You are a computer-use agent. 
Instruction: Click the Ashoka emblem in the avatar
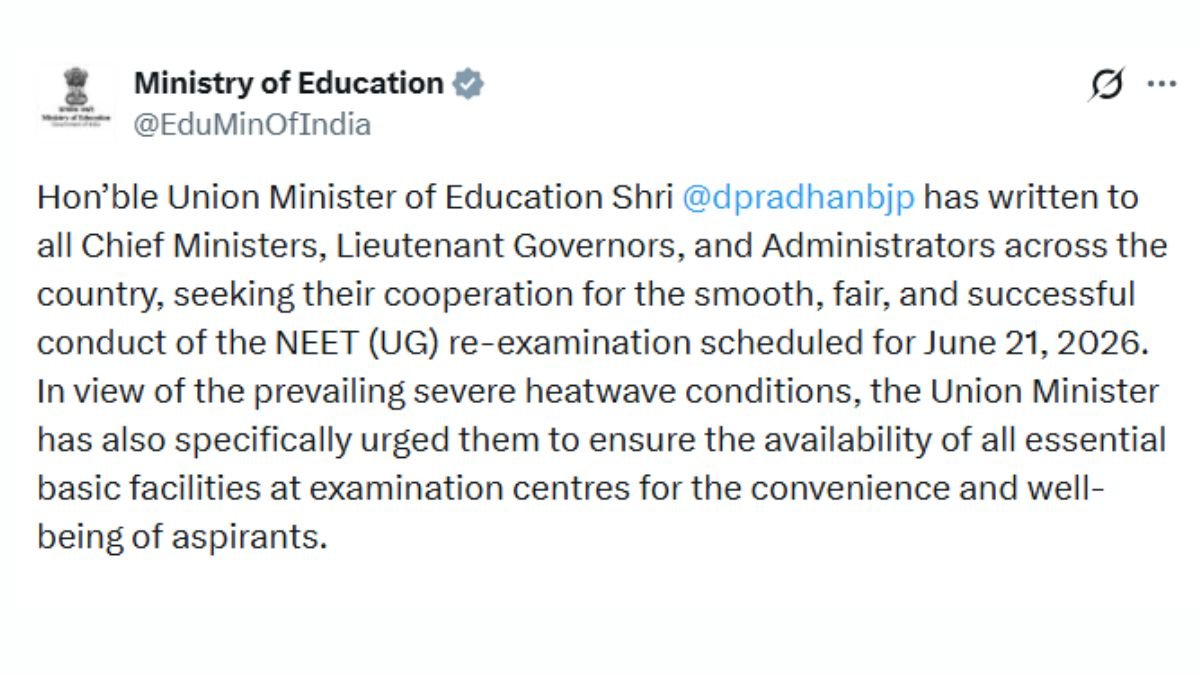click(76, 83)
